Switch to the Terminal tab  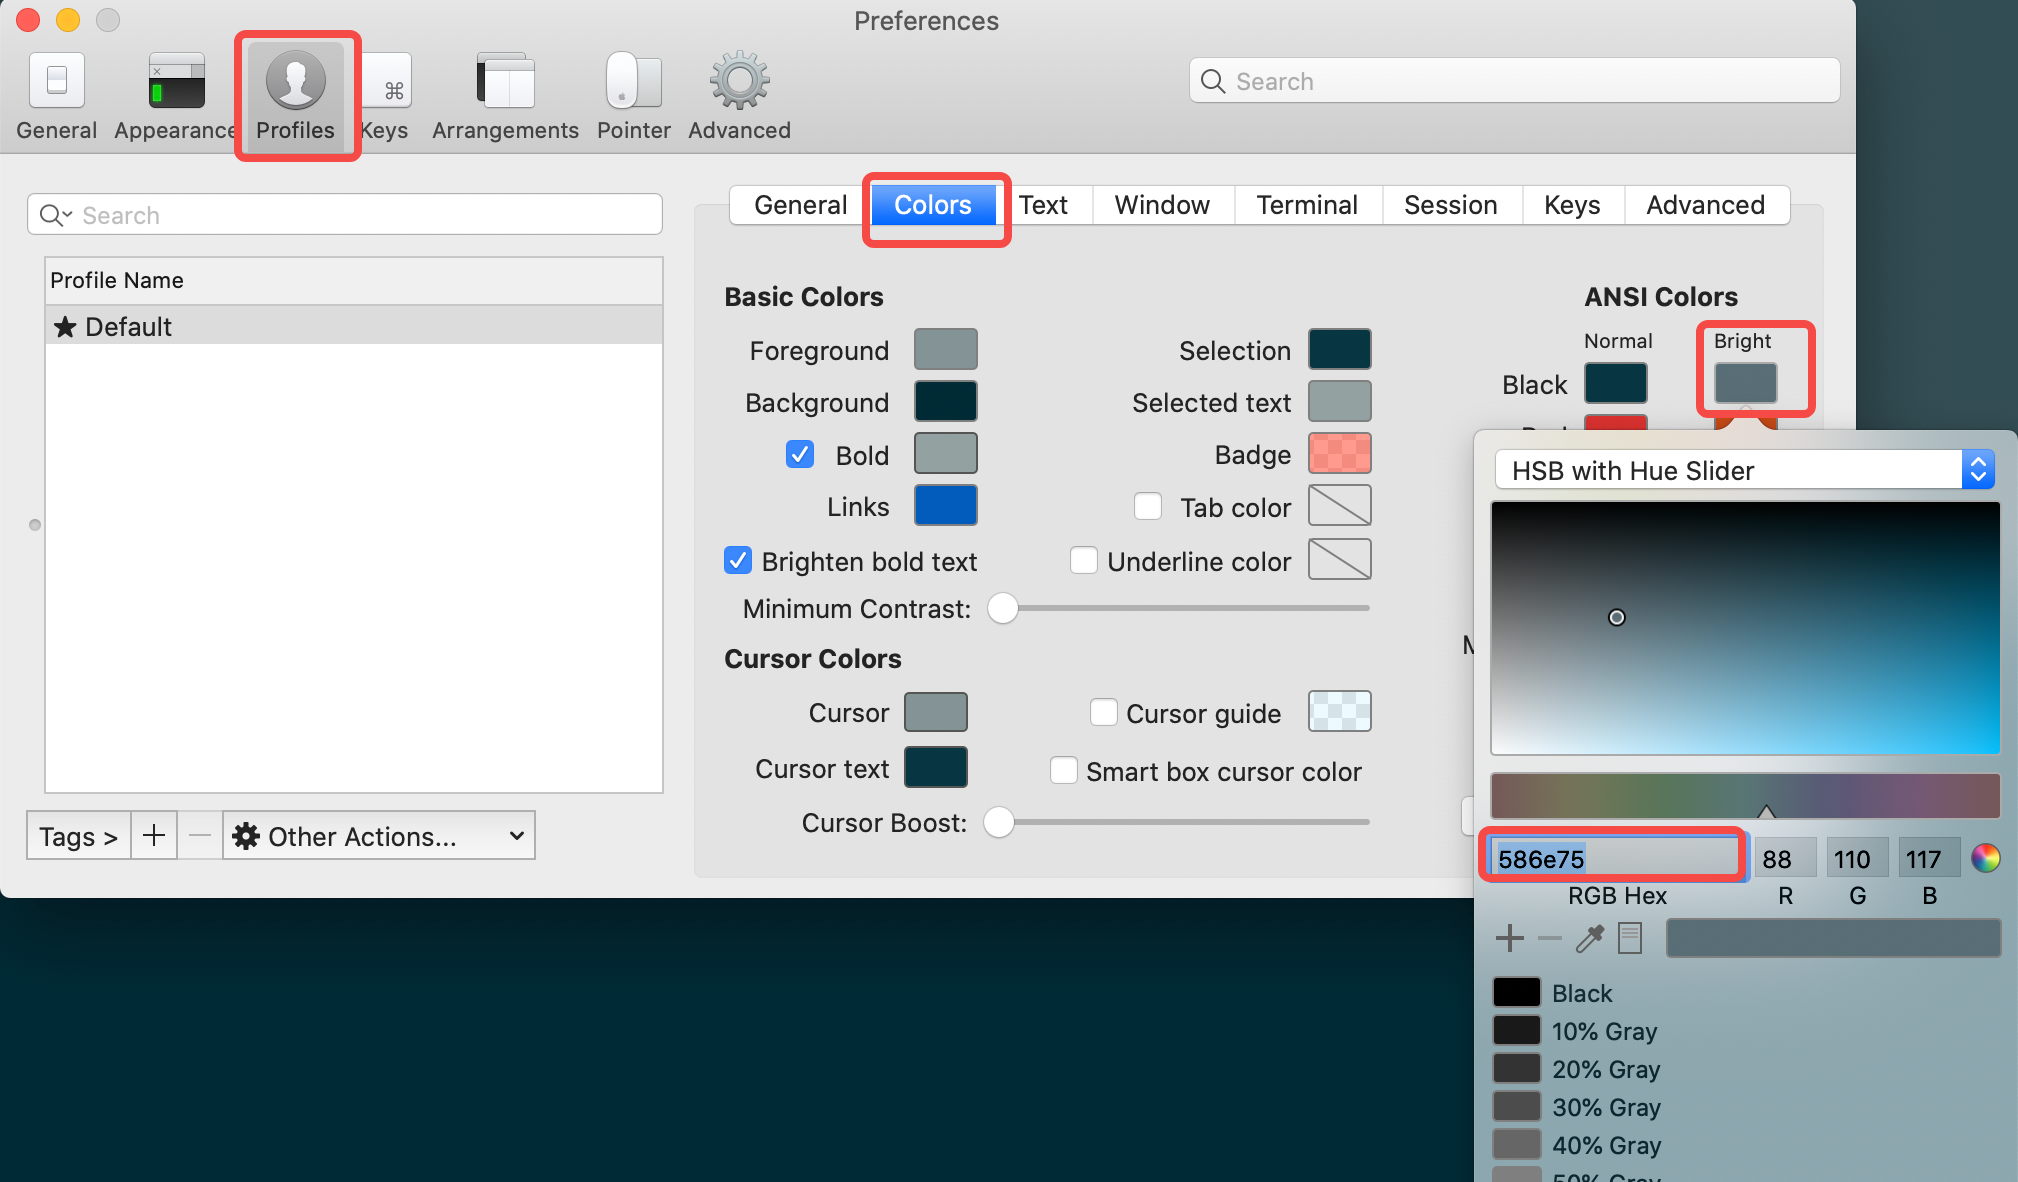tap(1306, 205)
